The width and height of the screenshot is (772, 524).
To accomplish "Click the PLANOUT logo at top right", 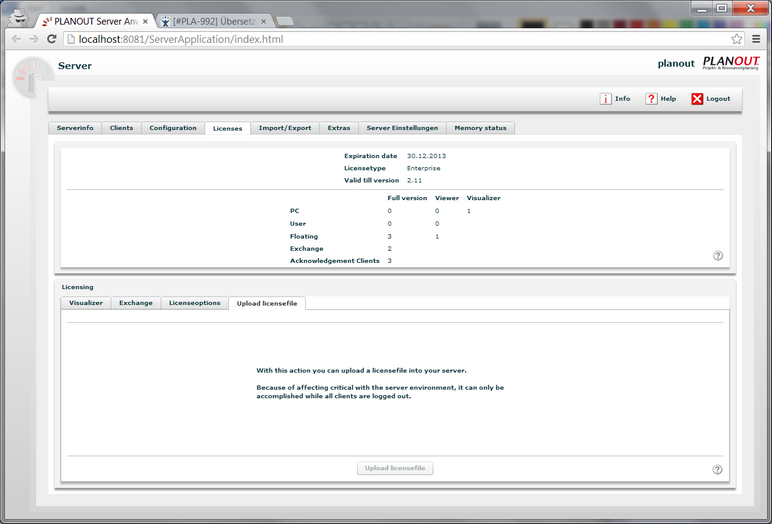I will tap(731, 63).
